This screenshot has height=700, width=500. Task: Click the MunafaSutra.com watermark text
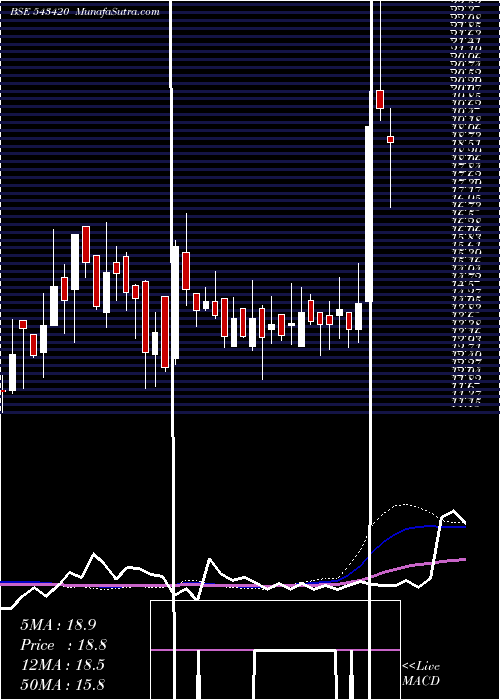(117, 12)
